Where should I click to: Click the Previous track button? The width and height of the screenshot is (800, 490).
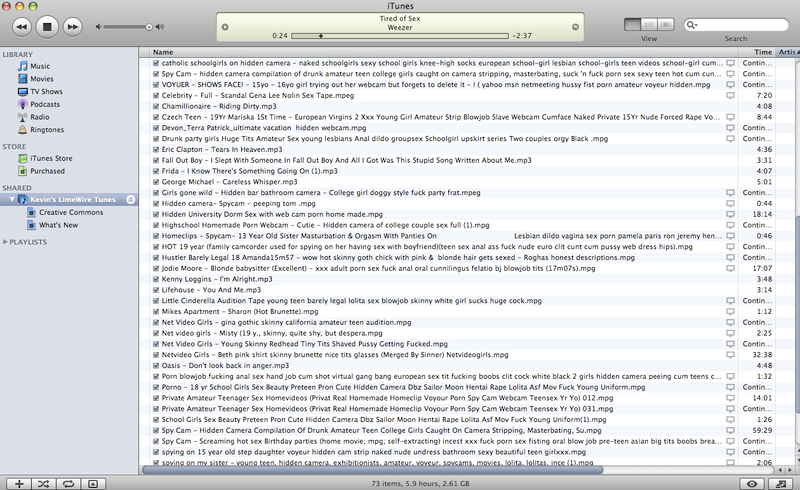(x=20, y=25)
